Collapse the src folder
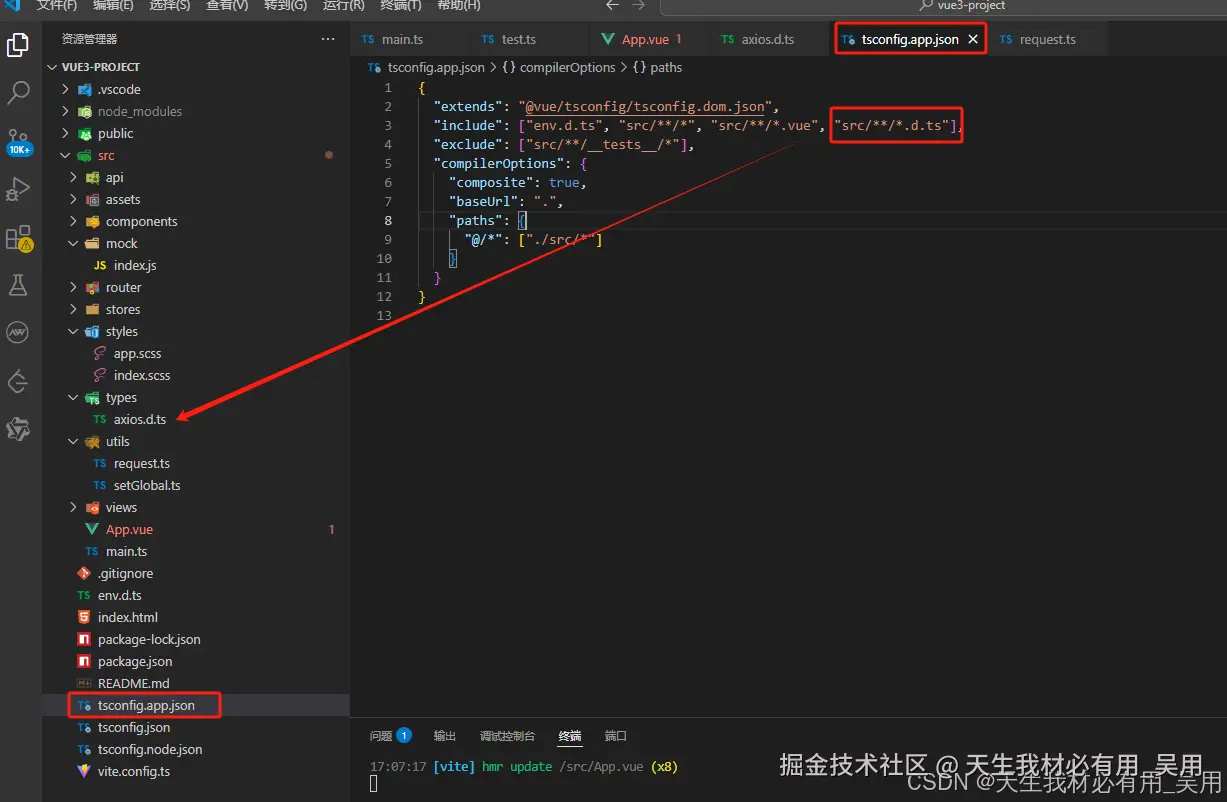 click(x=196, y=155)
